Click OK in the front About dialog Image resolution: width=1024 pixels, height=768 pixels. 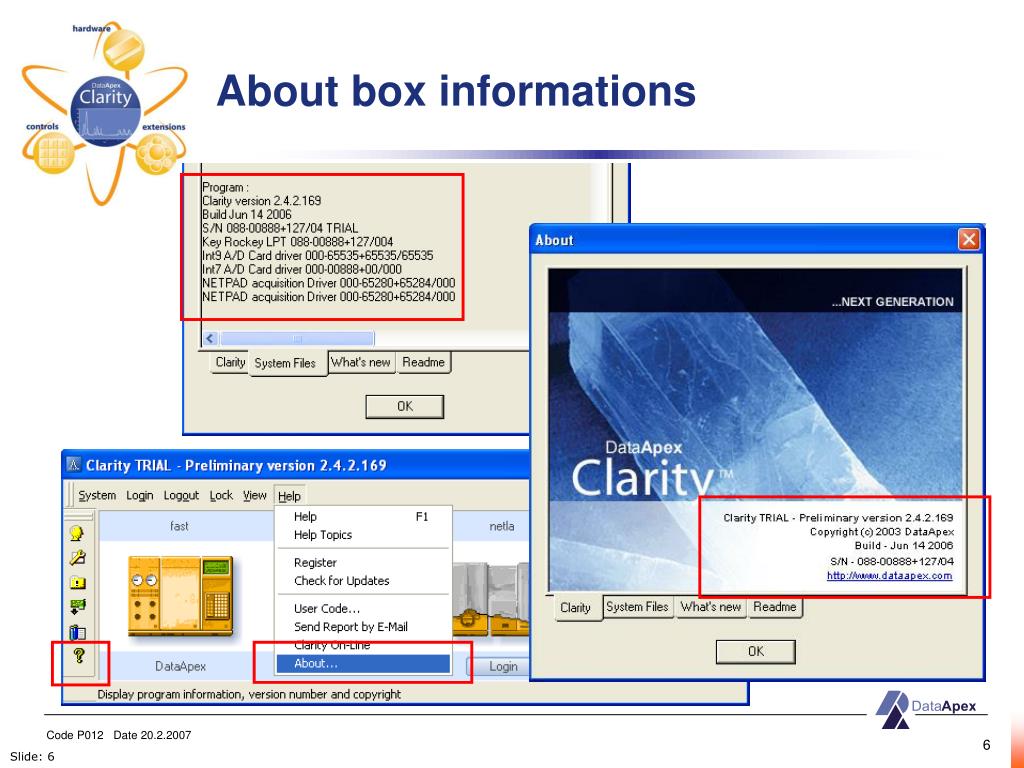click(756, 652)
